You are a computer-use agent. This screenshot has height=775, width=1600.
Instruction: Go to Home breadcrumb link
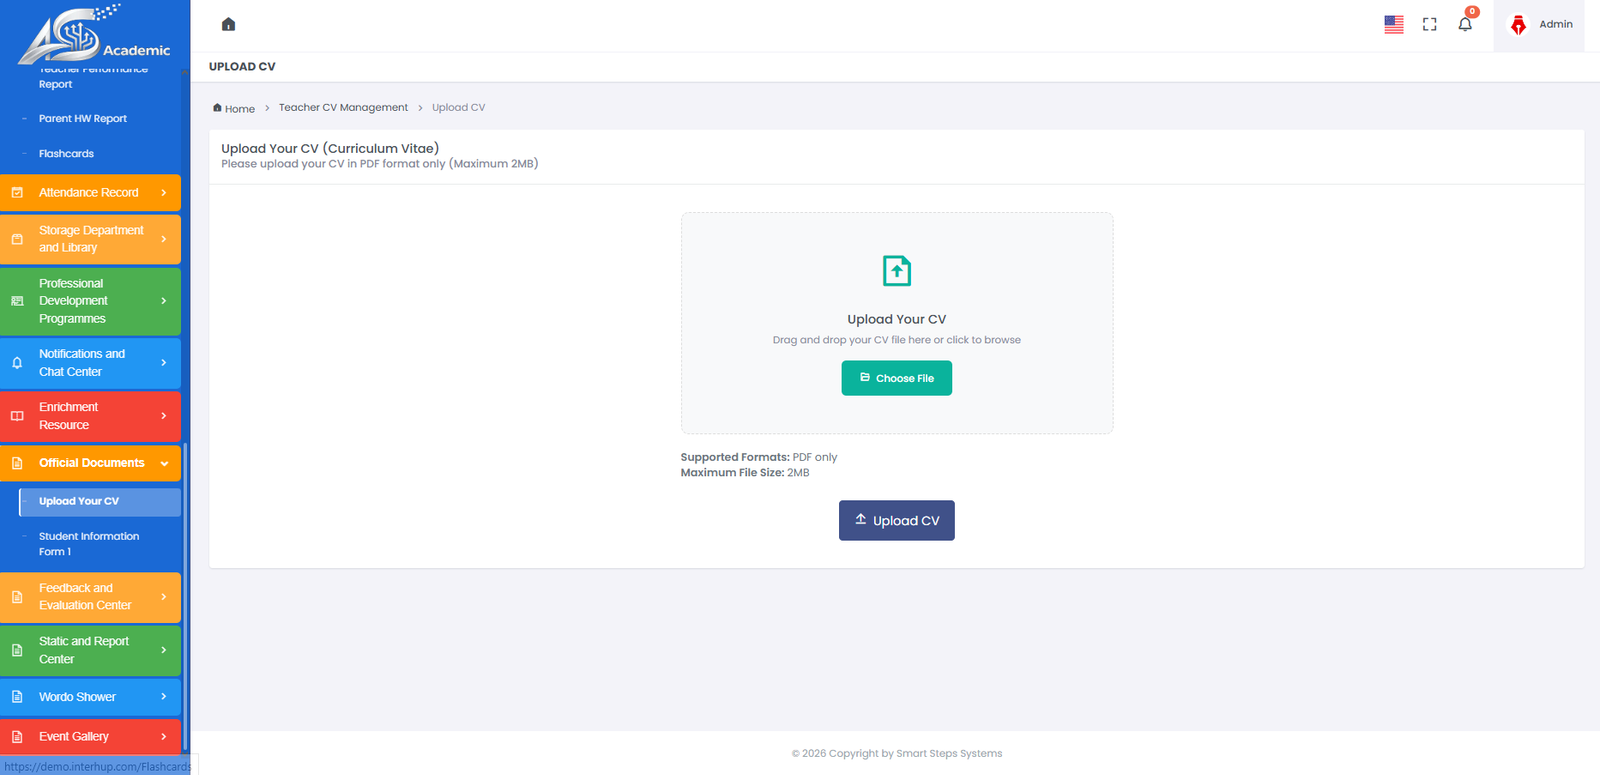pos(239,109)
